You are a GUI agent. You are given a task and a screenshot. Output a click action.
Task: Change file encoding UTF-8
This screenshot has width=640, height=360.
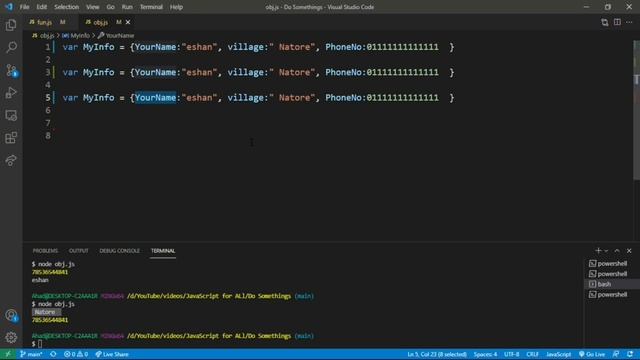[511, 354]
